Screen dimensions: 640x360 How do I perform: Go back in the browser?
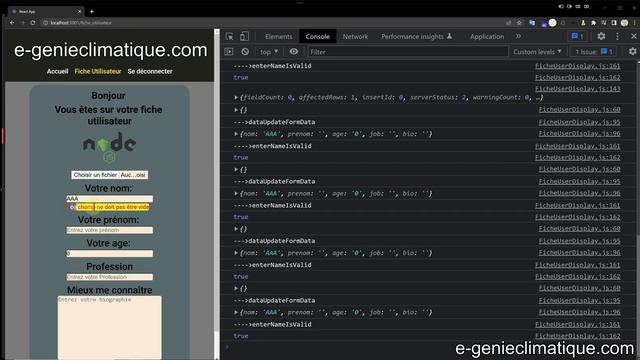click(x=12, y=23)
